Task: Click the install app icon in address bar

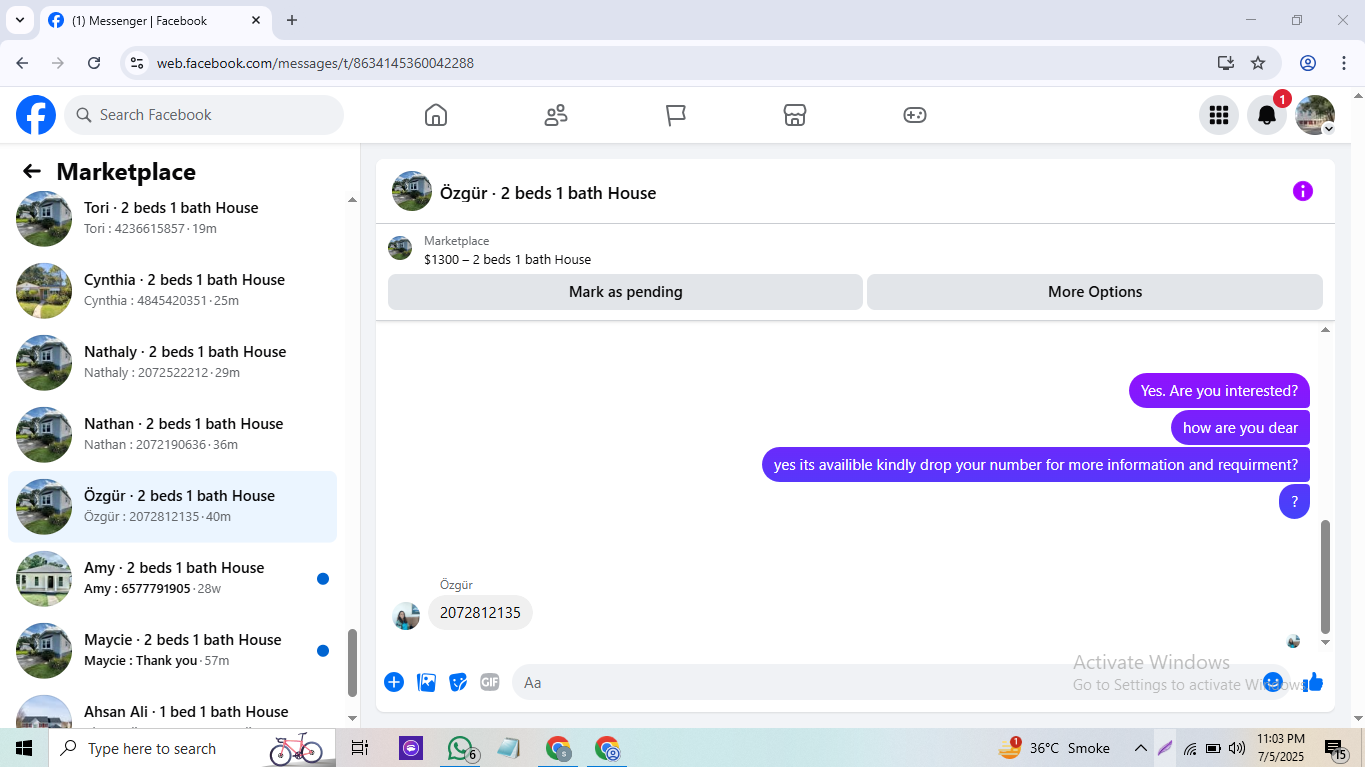Action: coord(1226,63)
